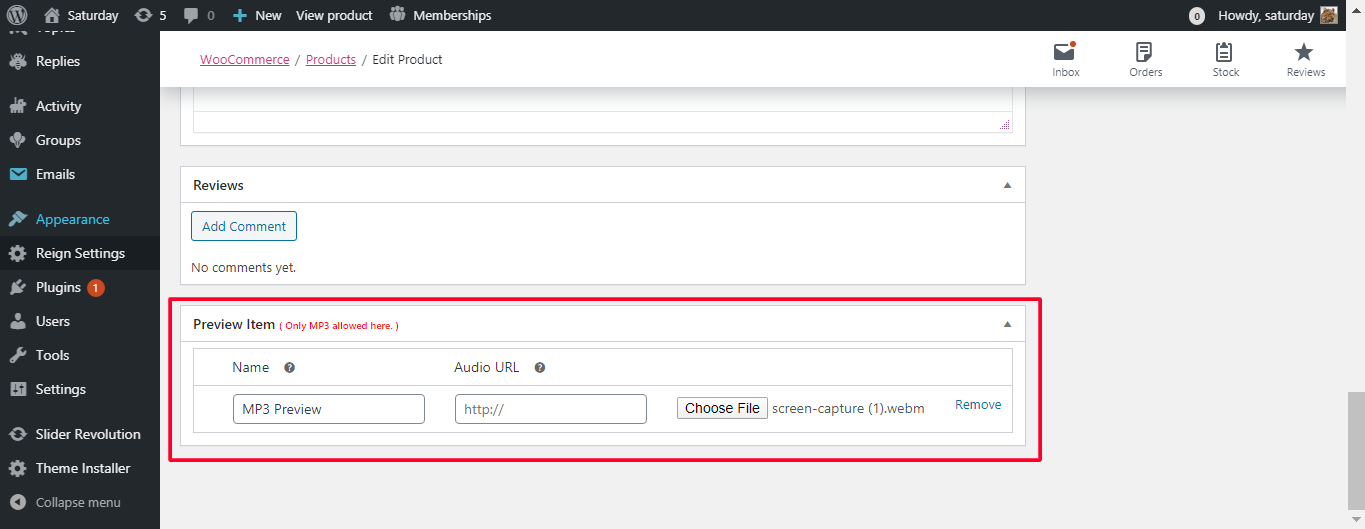Click the Settings sliders icon
Viewport: 1365px width, 529px height.
pos(18,389)
